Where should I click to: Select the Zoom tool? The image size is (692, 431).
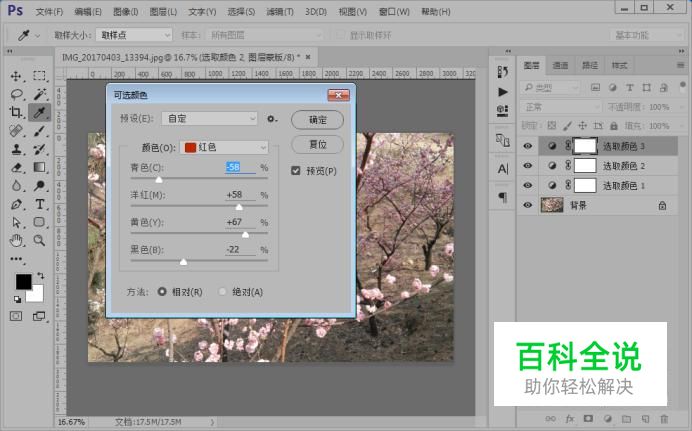coord(39,240)
